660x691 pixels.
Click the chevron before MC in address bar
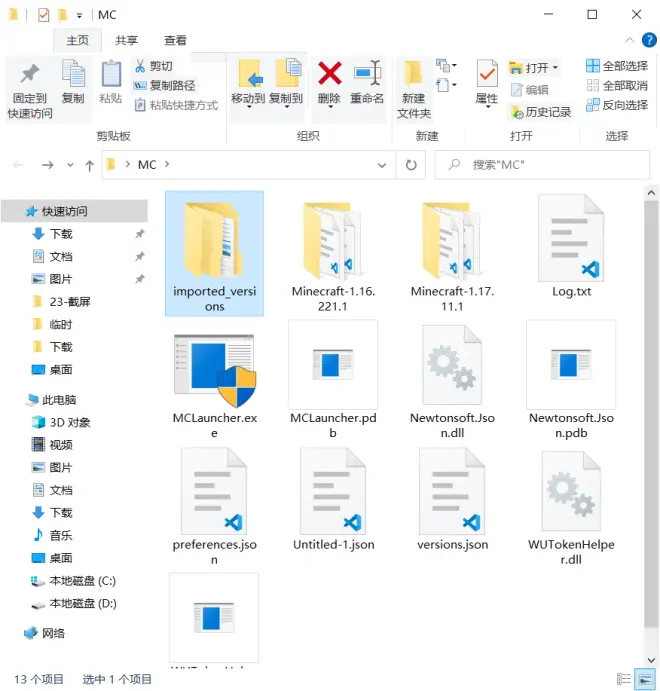(x=127, y=164)
